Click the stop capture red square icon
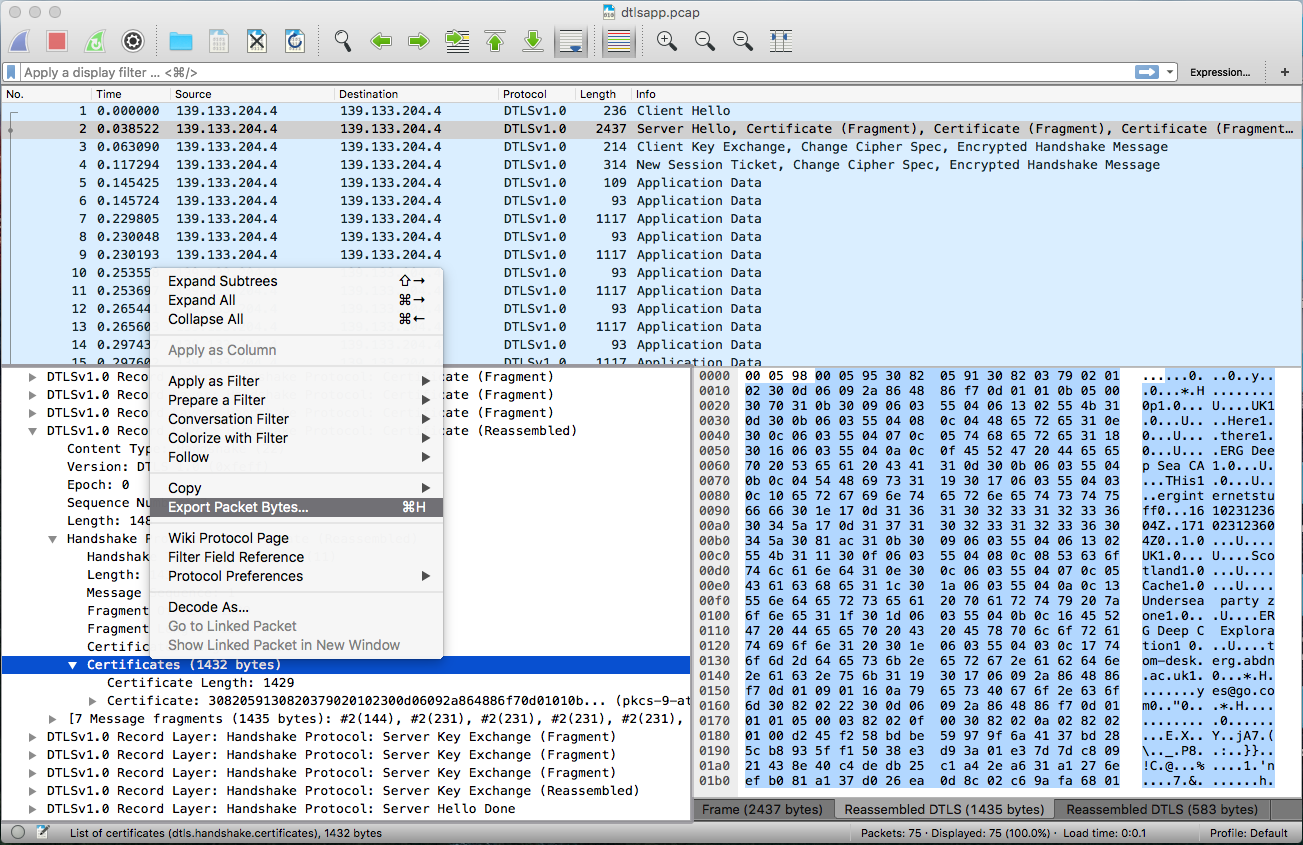 57,41
